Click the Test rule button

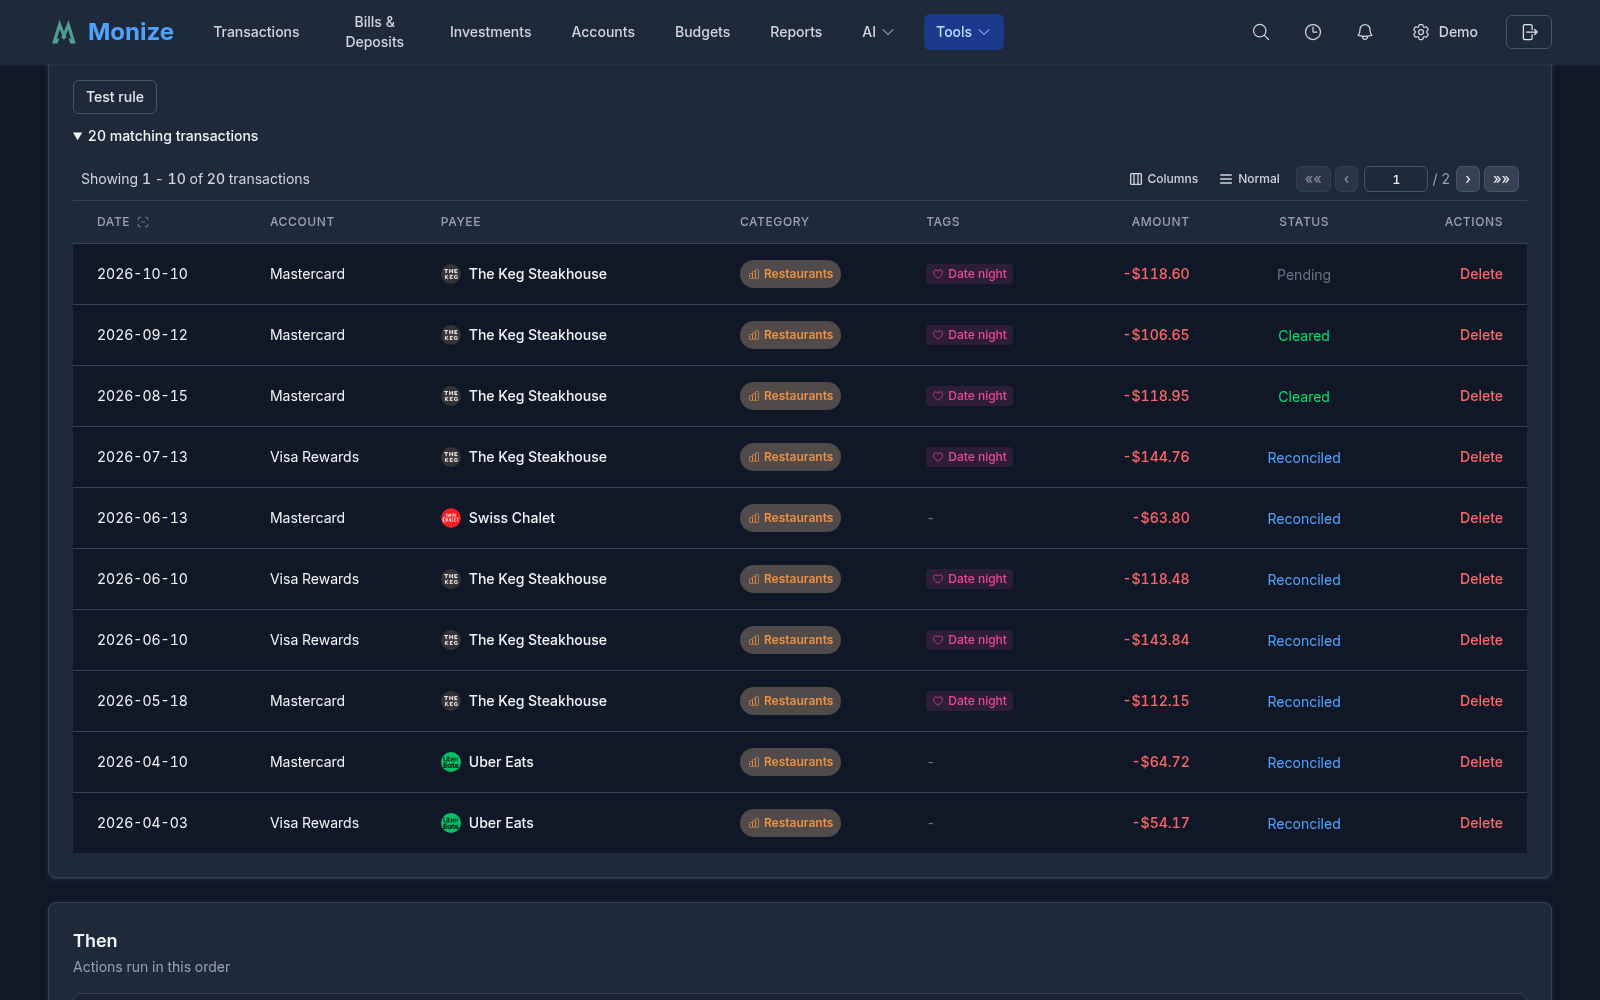(x=115, y=97)
